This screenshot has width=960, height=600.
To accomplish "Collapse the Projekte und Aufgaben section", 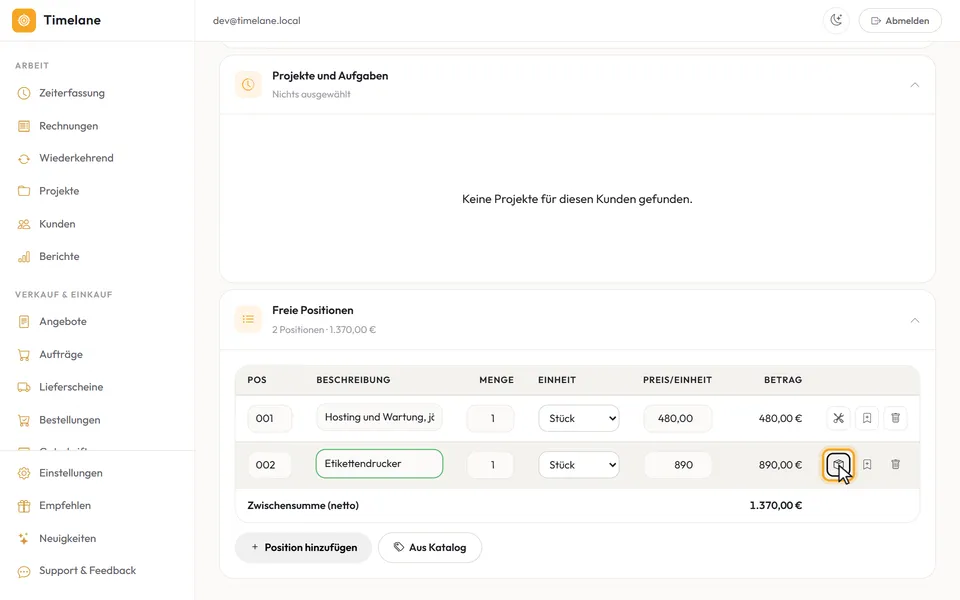I will pyautogui.click(x=915, y=85).
